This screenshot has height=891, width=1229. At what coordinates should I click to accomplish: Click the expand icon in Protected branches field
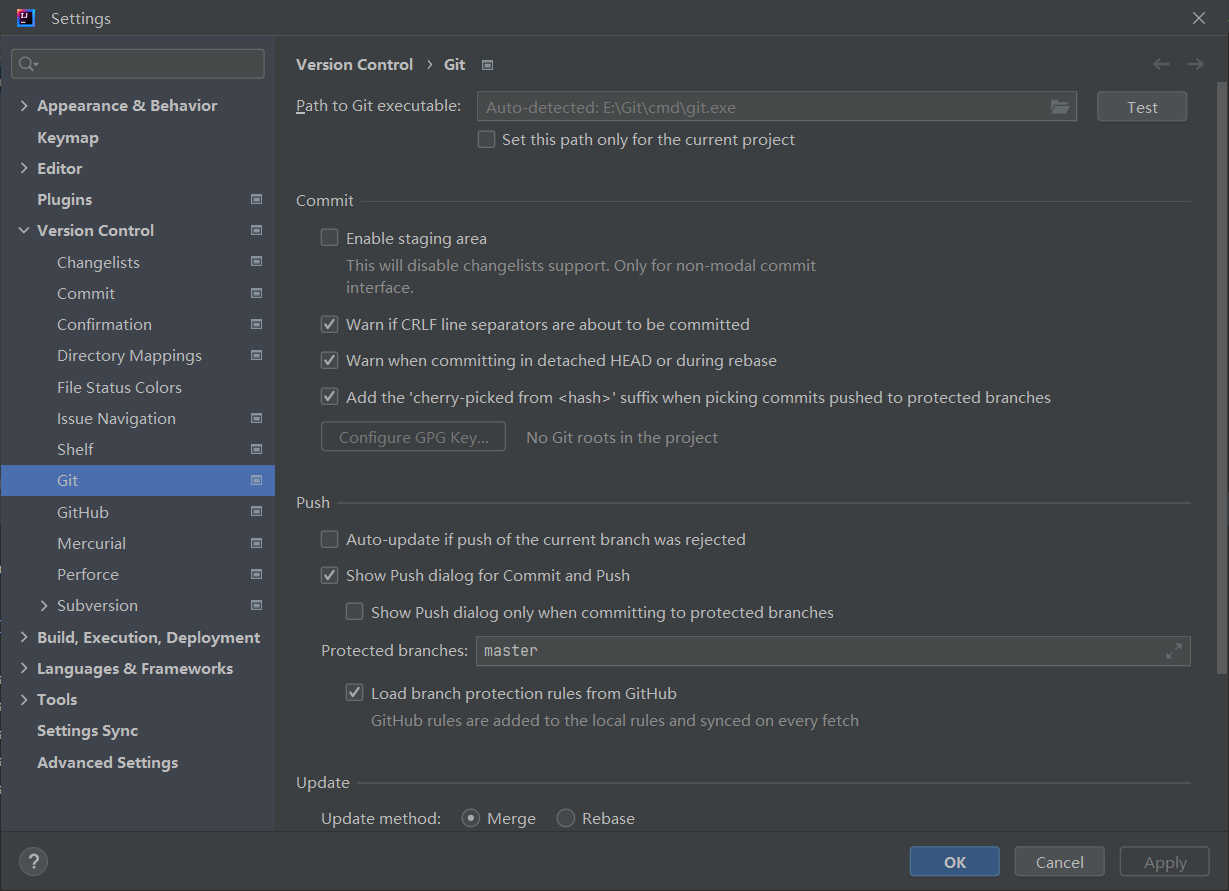click(1174, 651)
